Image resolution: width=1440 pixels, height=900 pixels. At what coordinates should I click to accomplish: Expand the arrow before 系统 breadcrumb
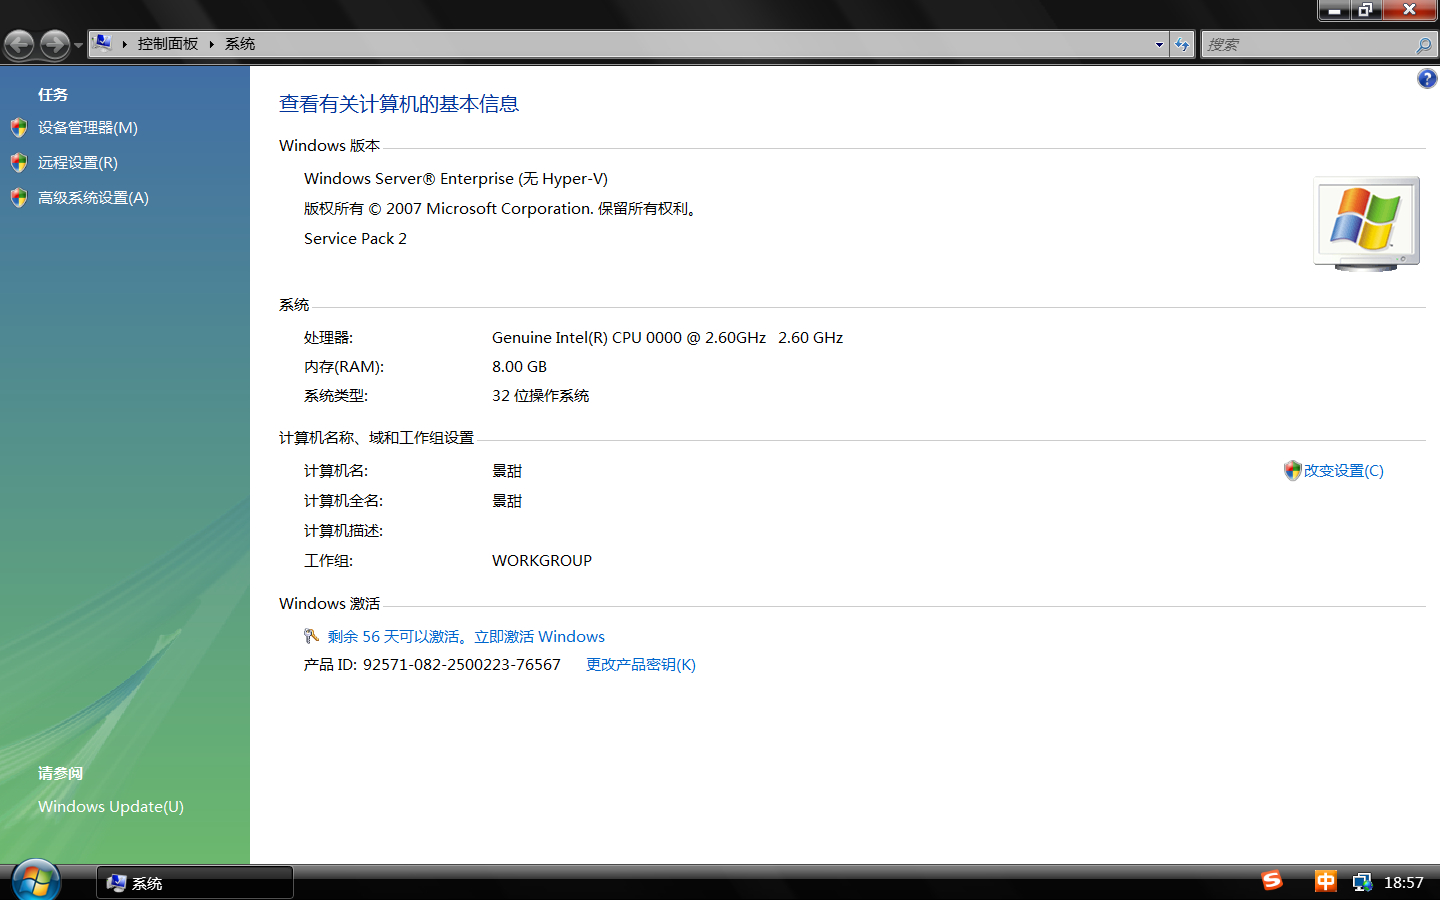click(212, 44)
